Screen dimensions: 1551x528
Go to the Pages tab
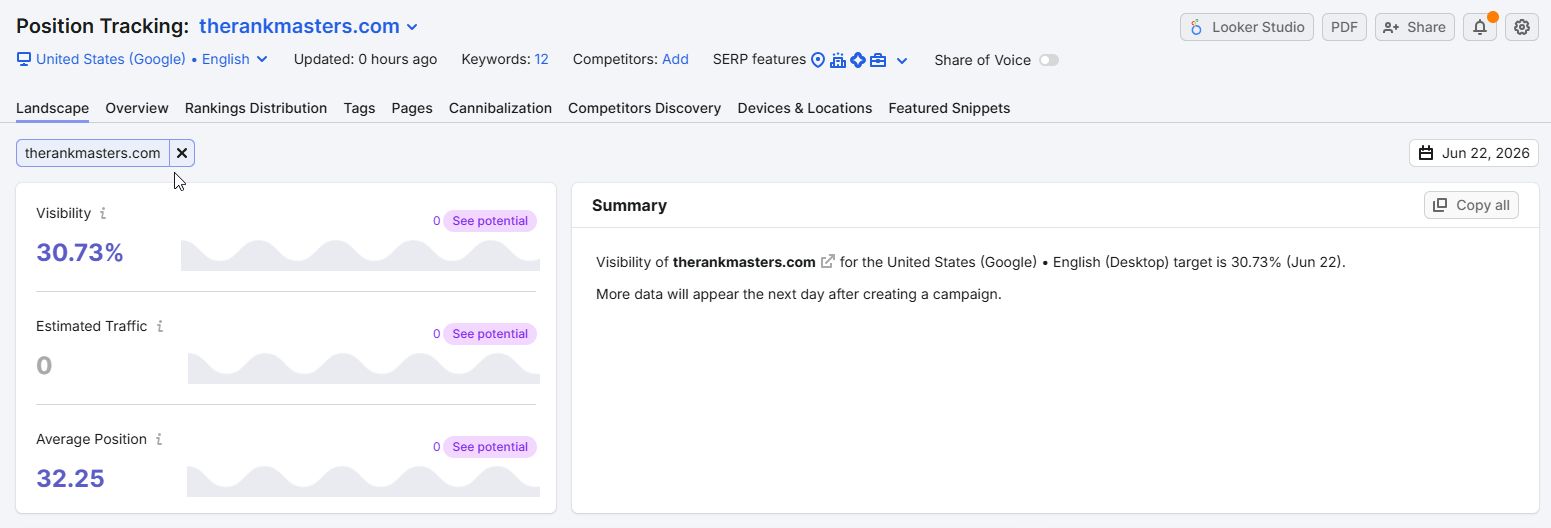tap(412, 108)
